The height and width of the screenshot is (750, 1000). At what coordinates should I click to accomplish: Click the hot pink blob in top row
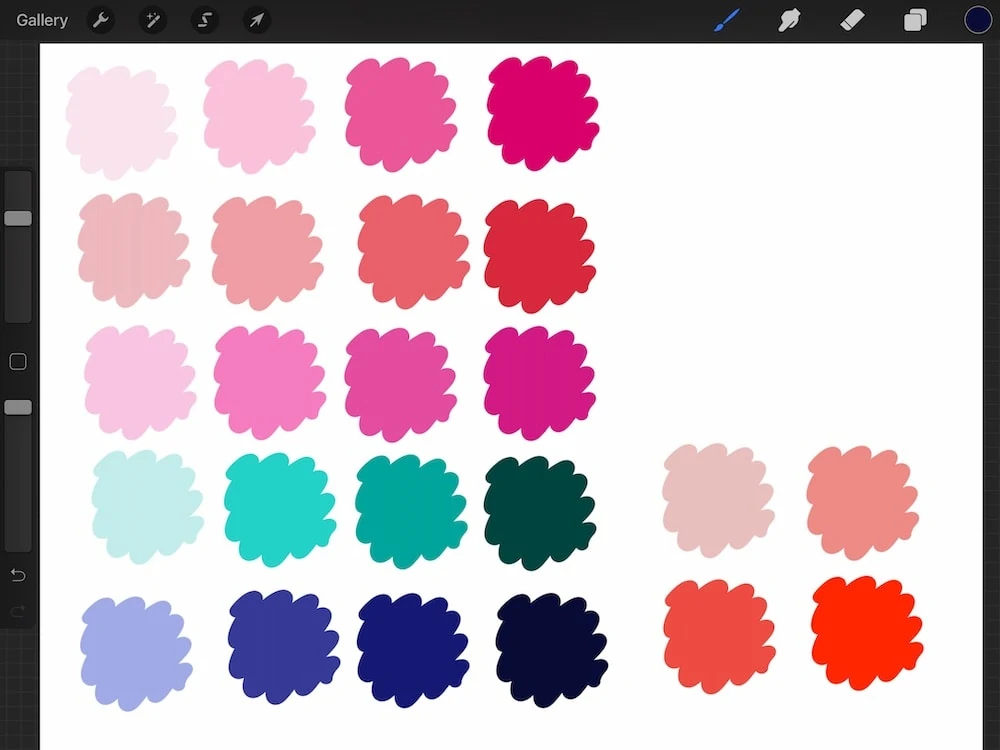401,115
